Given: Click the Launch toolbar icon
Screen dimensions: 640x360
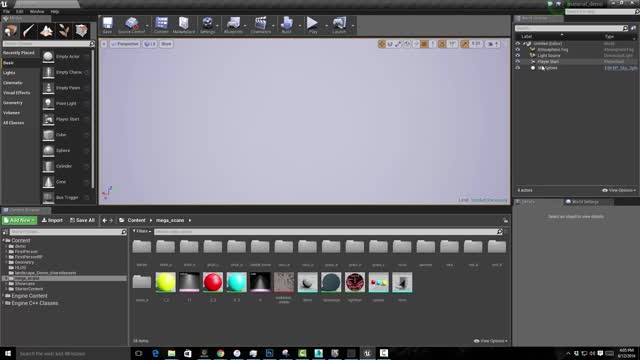Looking at the screenshot, I should [x=339, y=25].
